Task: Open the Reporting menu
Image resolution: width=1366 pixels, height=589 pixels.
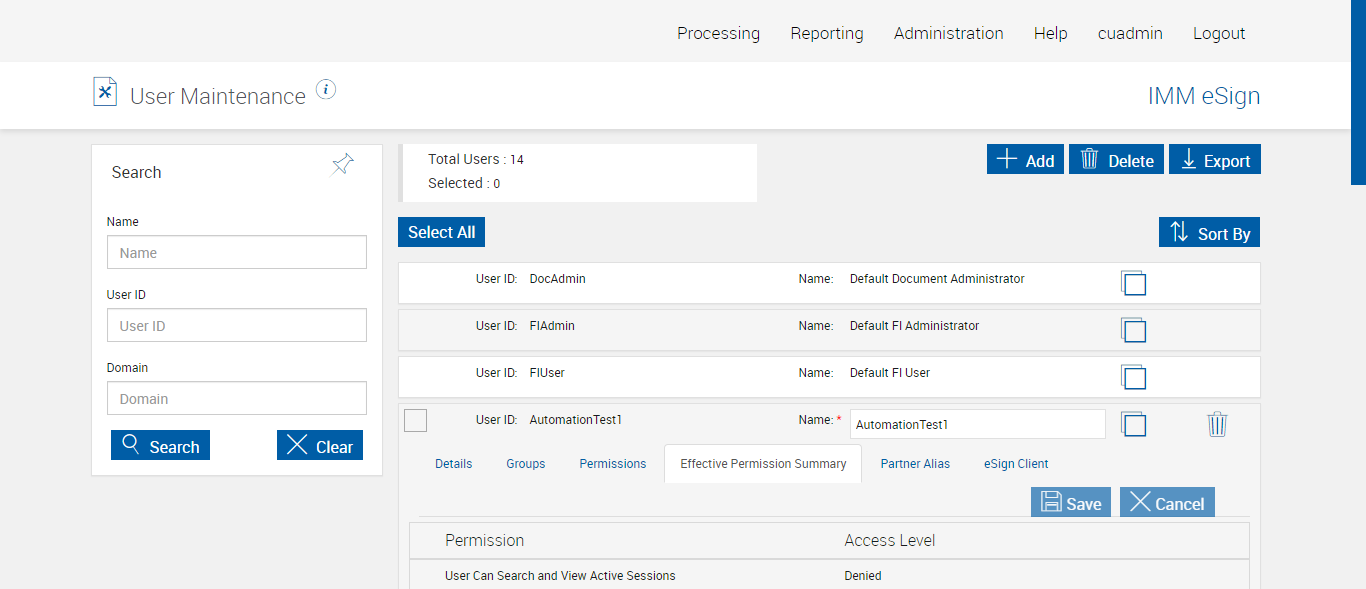Action: pyautogui.click(x=826, y=33)
